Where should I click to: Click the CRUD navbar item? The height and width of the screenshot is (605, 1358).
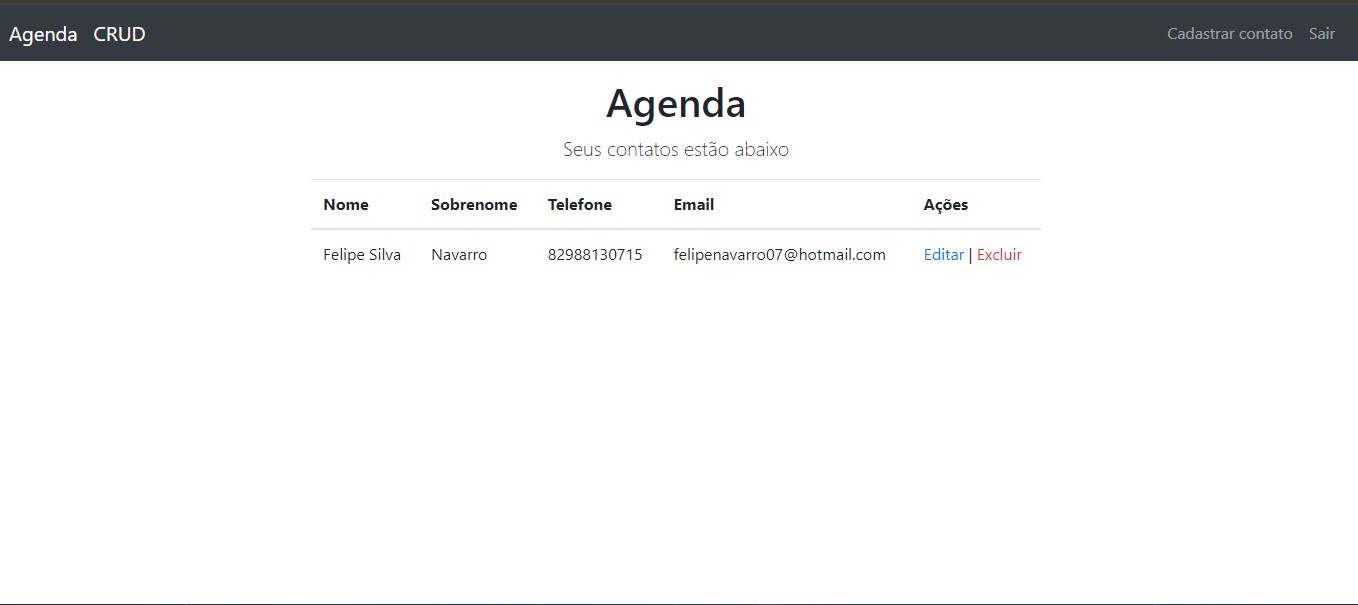(x=119, y=33)
